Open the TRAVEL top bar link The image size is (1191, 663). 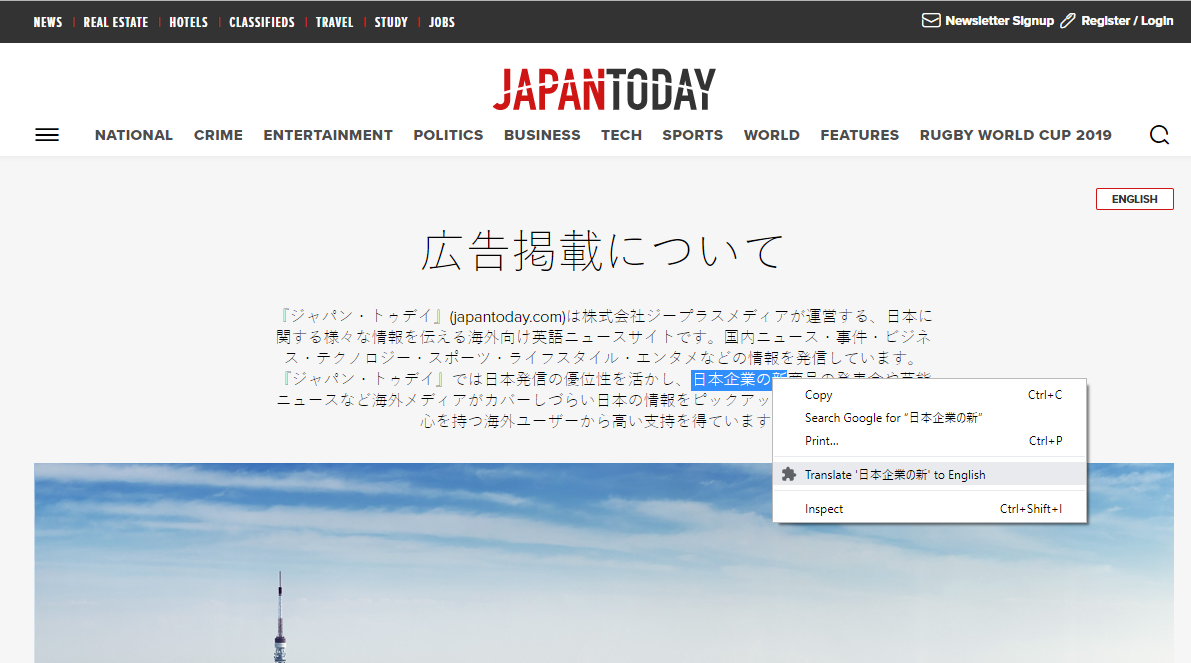click(334, 22)
